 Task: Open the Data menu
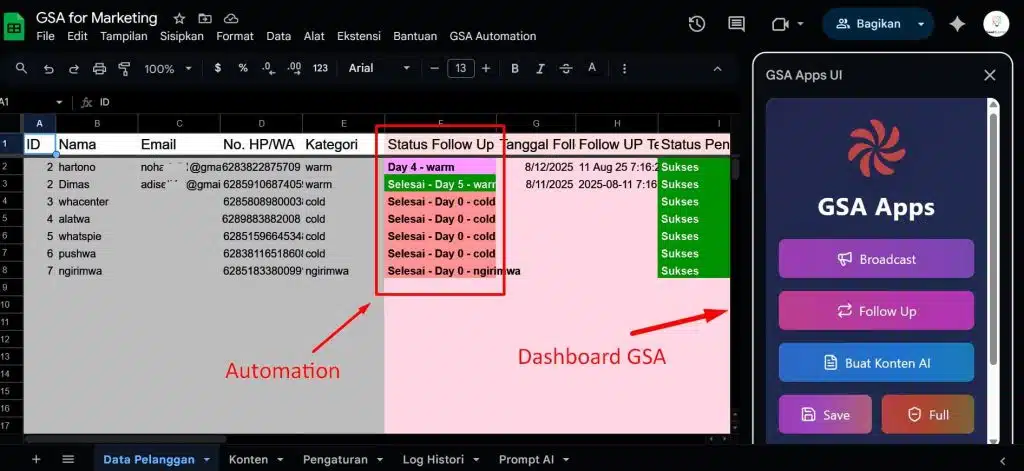[278, 37]
